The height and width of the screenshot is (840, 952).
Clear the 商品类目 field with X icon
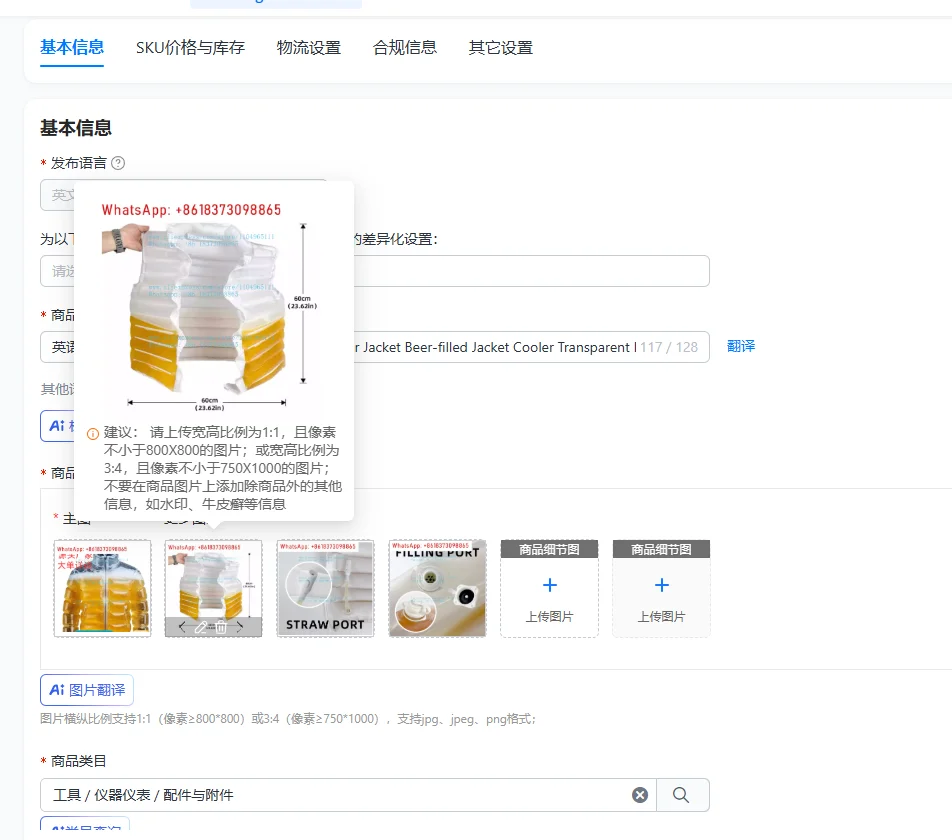[640, 795]
